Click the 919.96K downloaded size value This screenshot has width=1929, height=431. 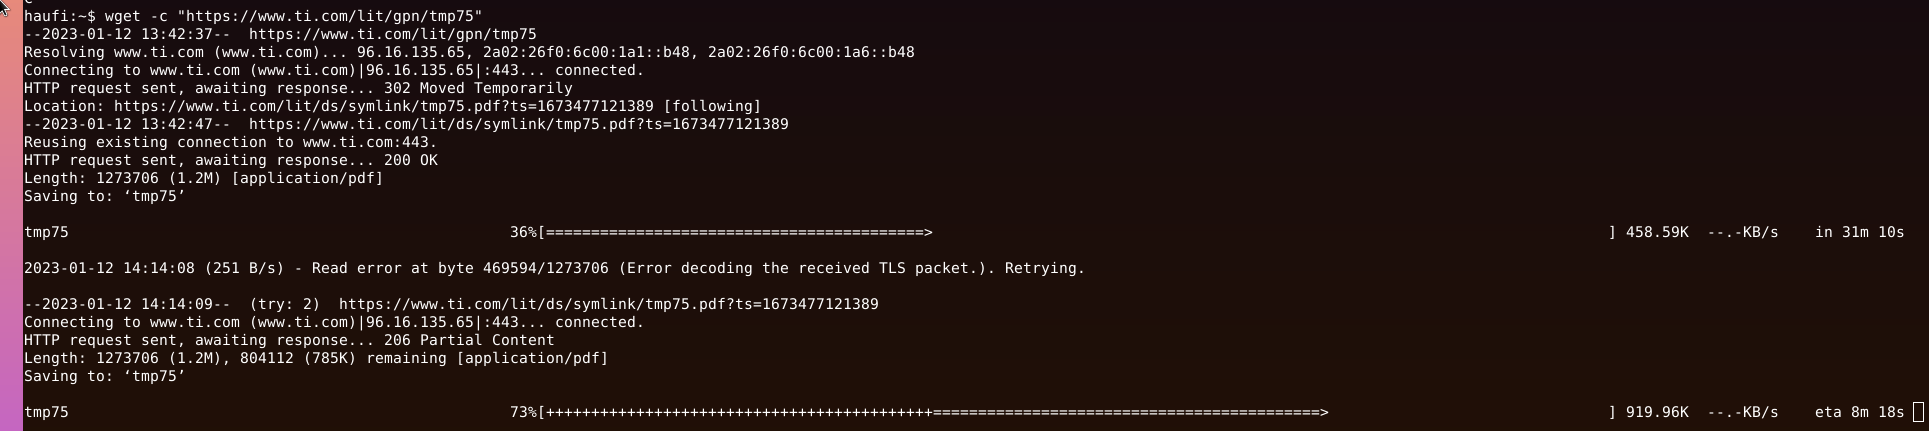click(1657, 412)
